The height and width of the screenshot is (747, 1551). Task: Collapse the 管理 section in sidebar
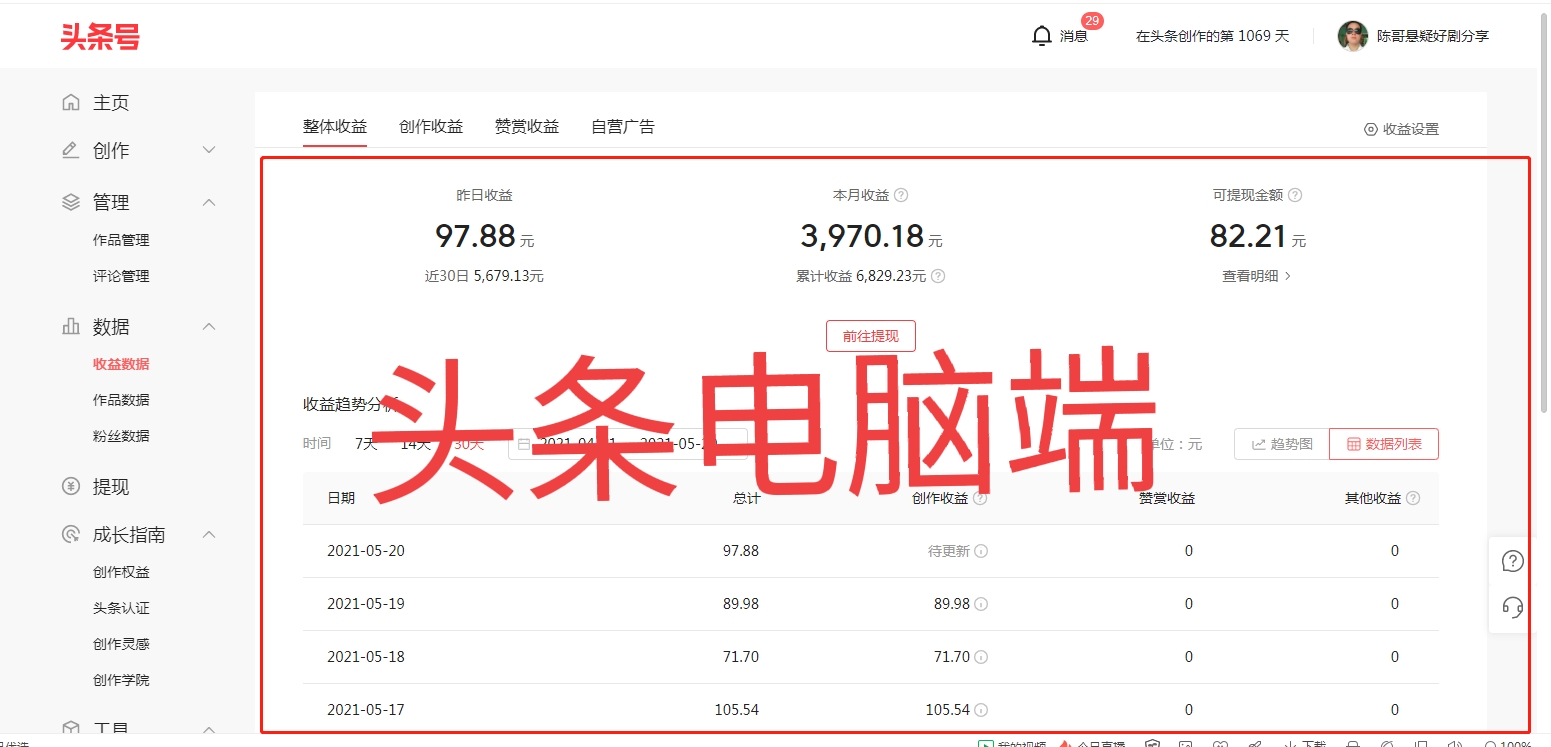(209, 201)
